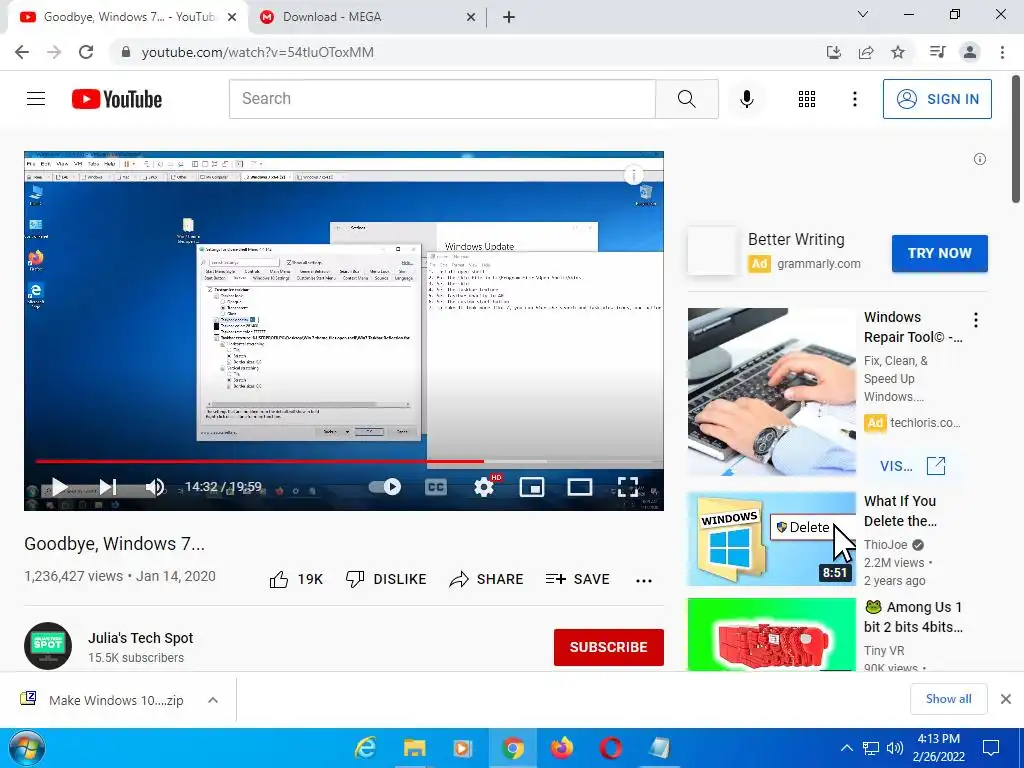Show all downloads
1024x768 pixels.
948,699
